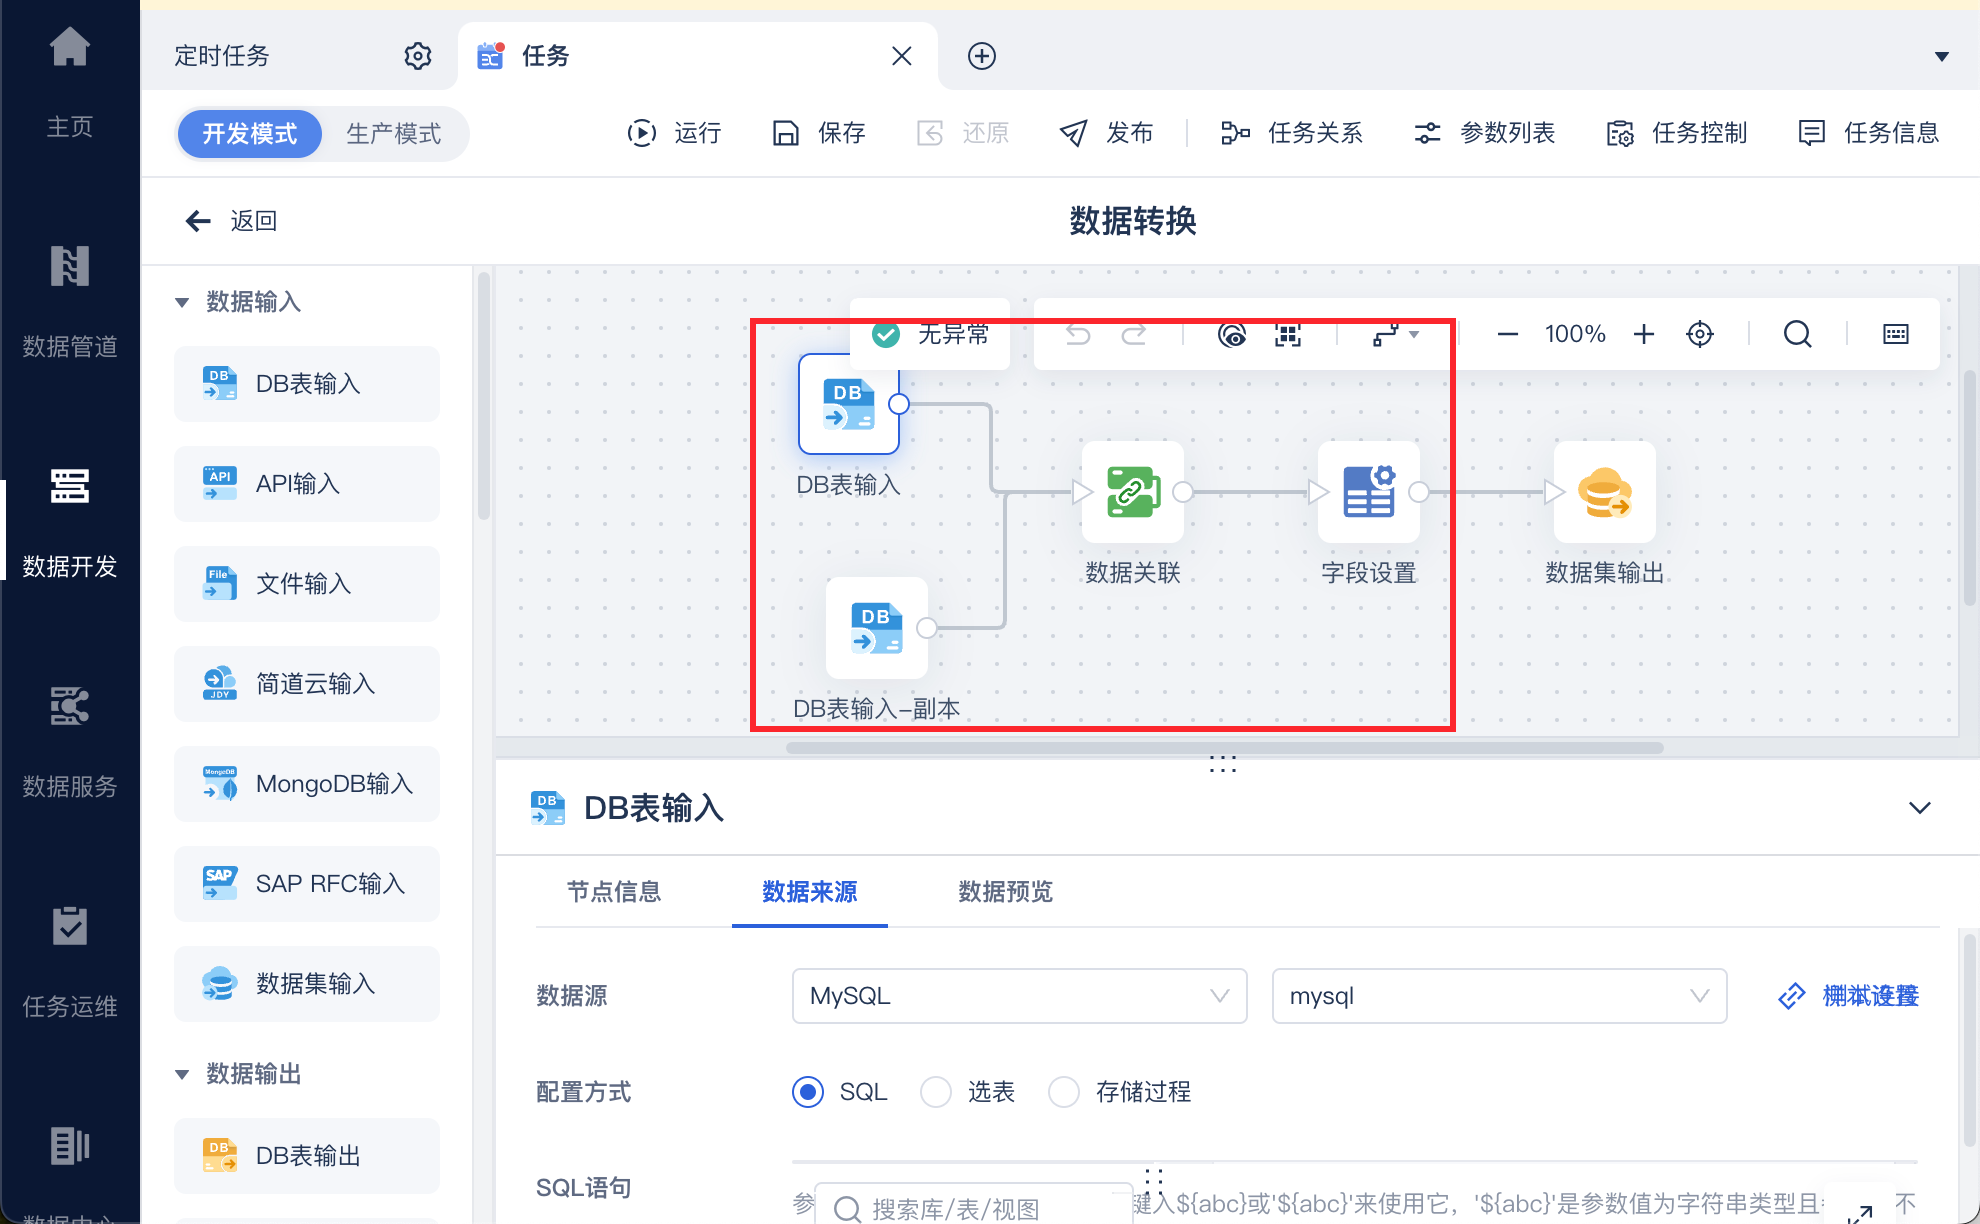Click the locate/center canvas target icon
Screen dimensions: 1980x1224
click(1700, 334)
